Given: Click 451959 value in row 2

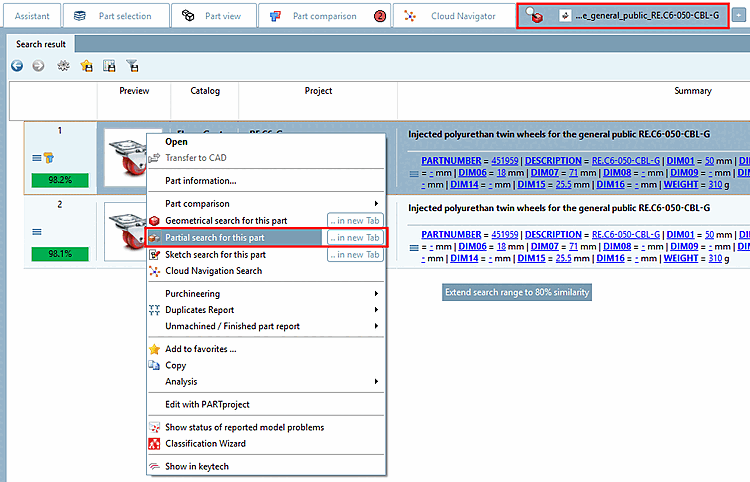Looking at the screenshot, I should (x=505, y=235).
